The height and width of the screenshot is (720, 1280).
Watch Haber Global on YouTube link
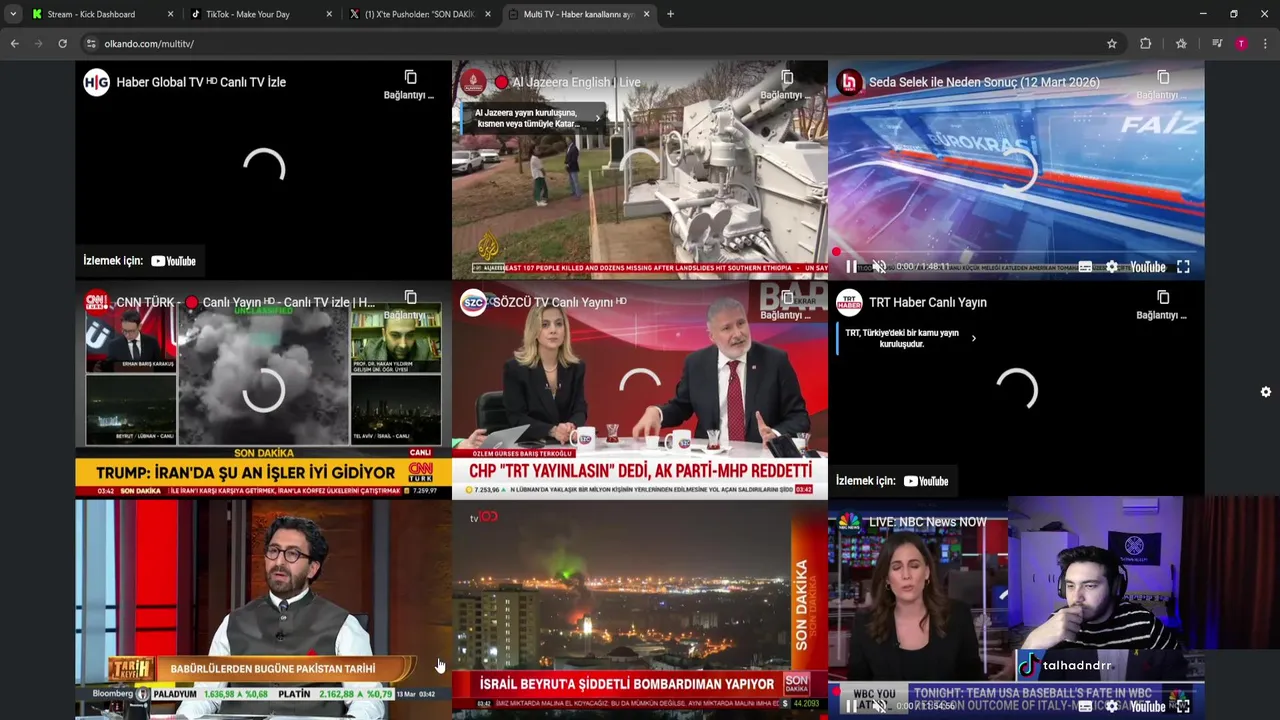140,261
